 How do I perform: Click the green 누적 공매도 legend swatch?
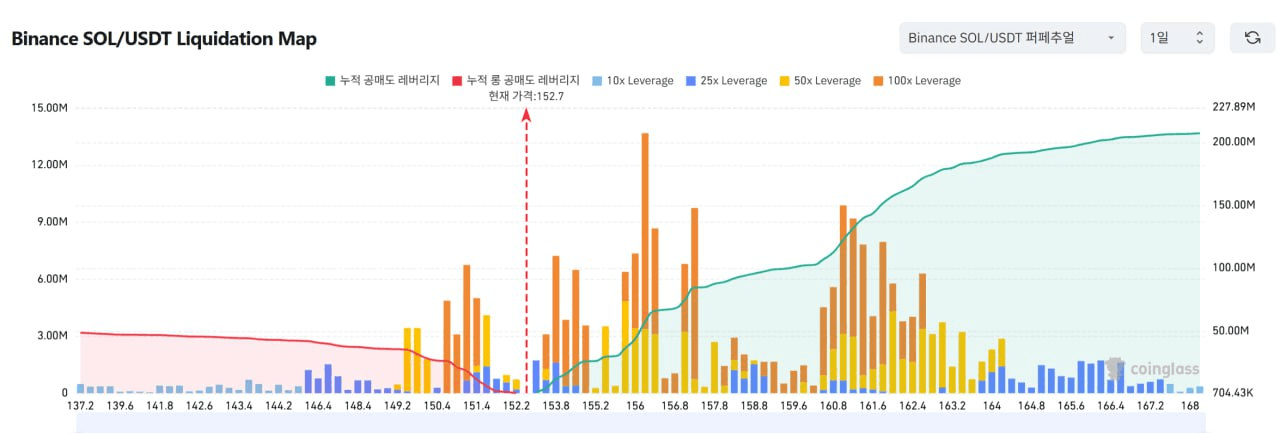pos(329,80)
